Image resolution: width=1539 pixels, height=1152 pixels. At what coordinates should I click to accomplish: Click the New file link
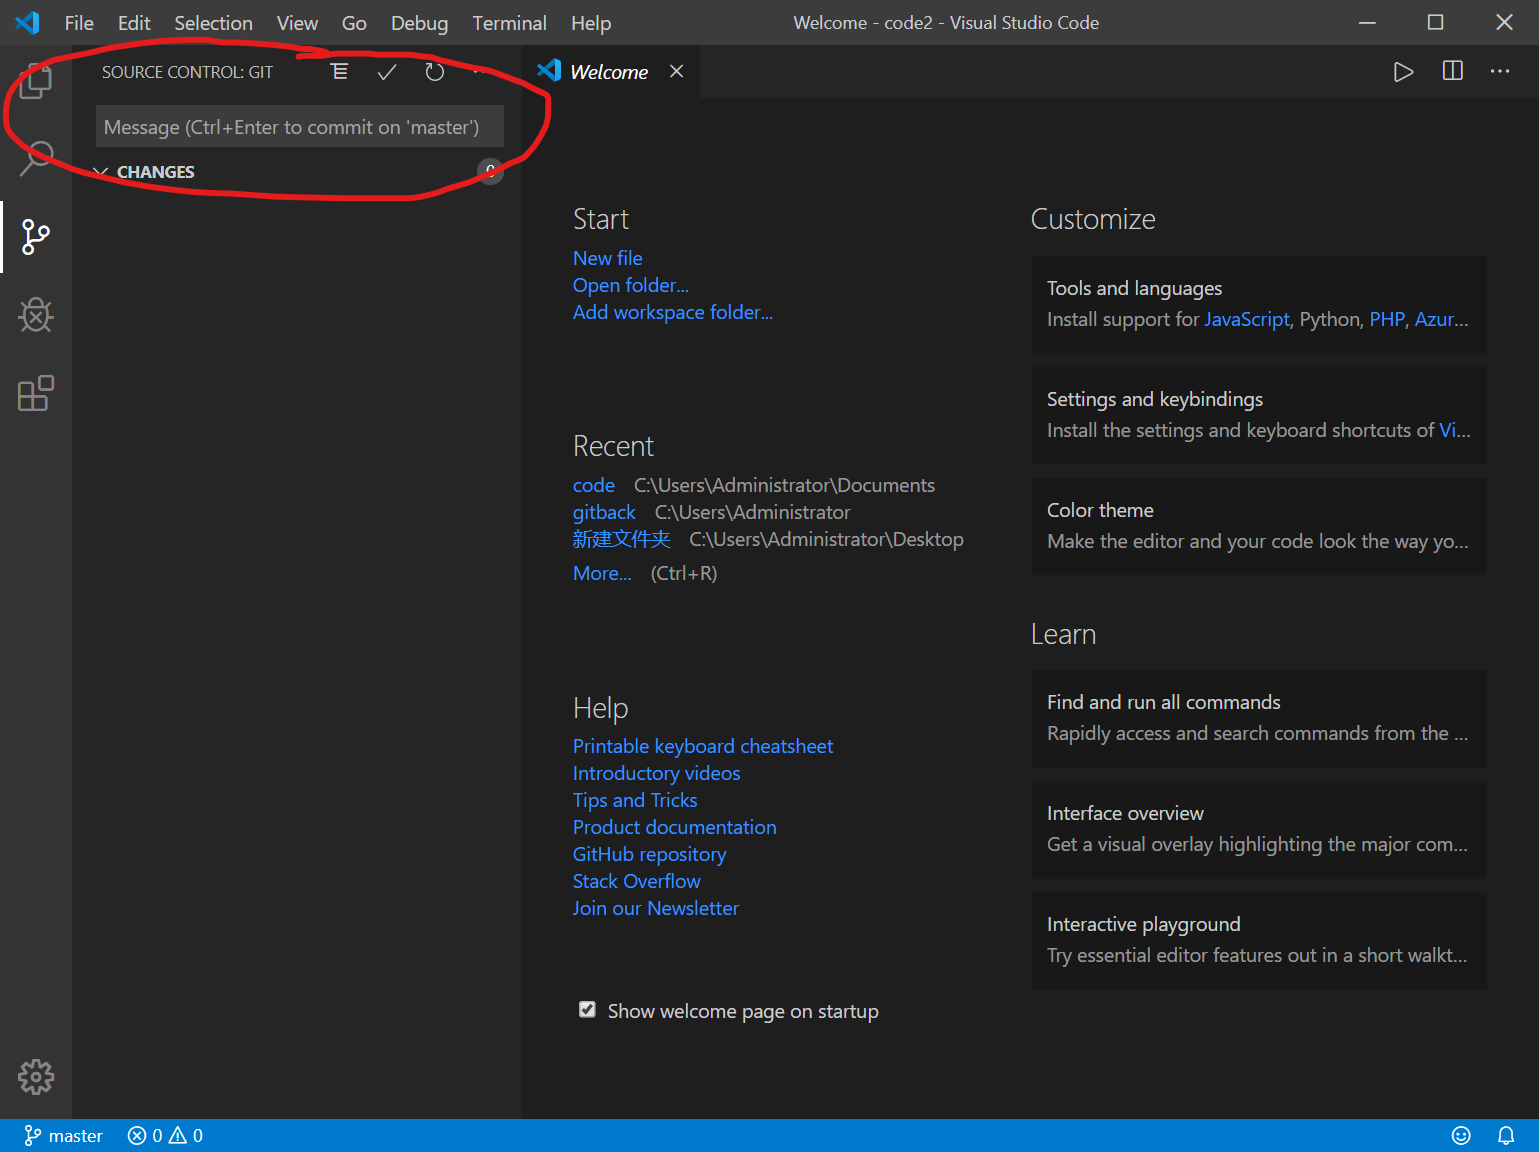coord(607,258)
